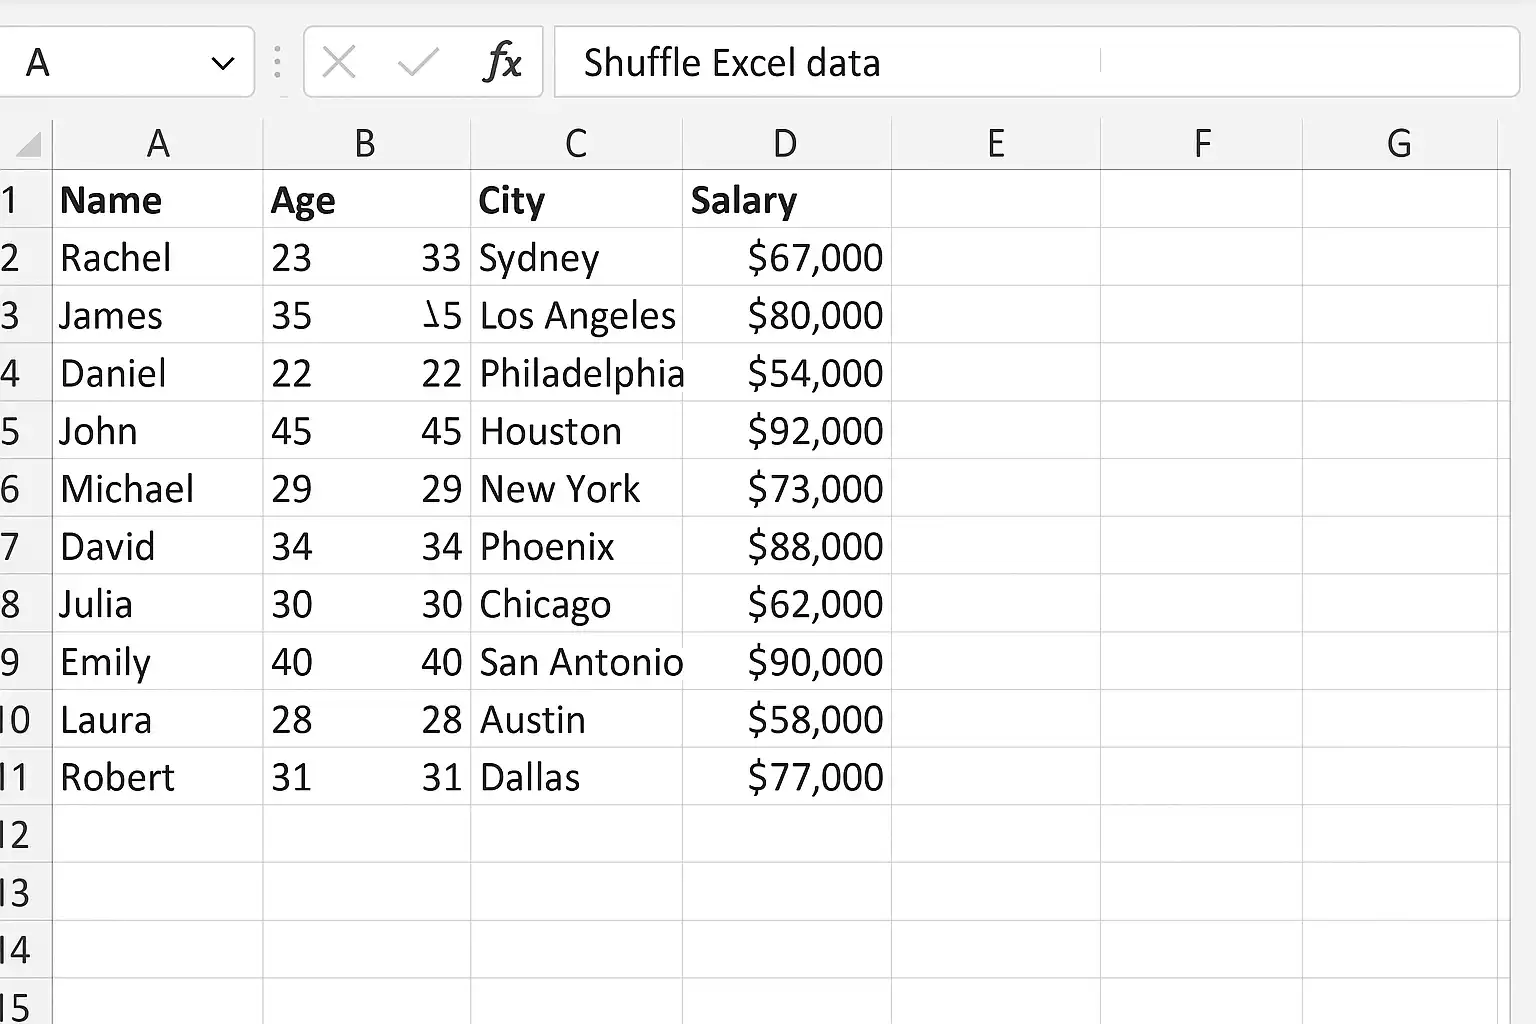1536x1024 pixels.
Task: Open the Insert Function fx dialog
Action: point(502,63)
